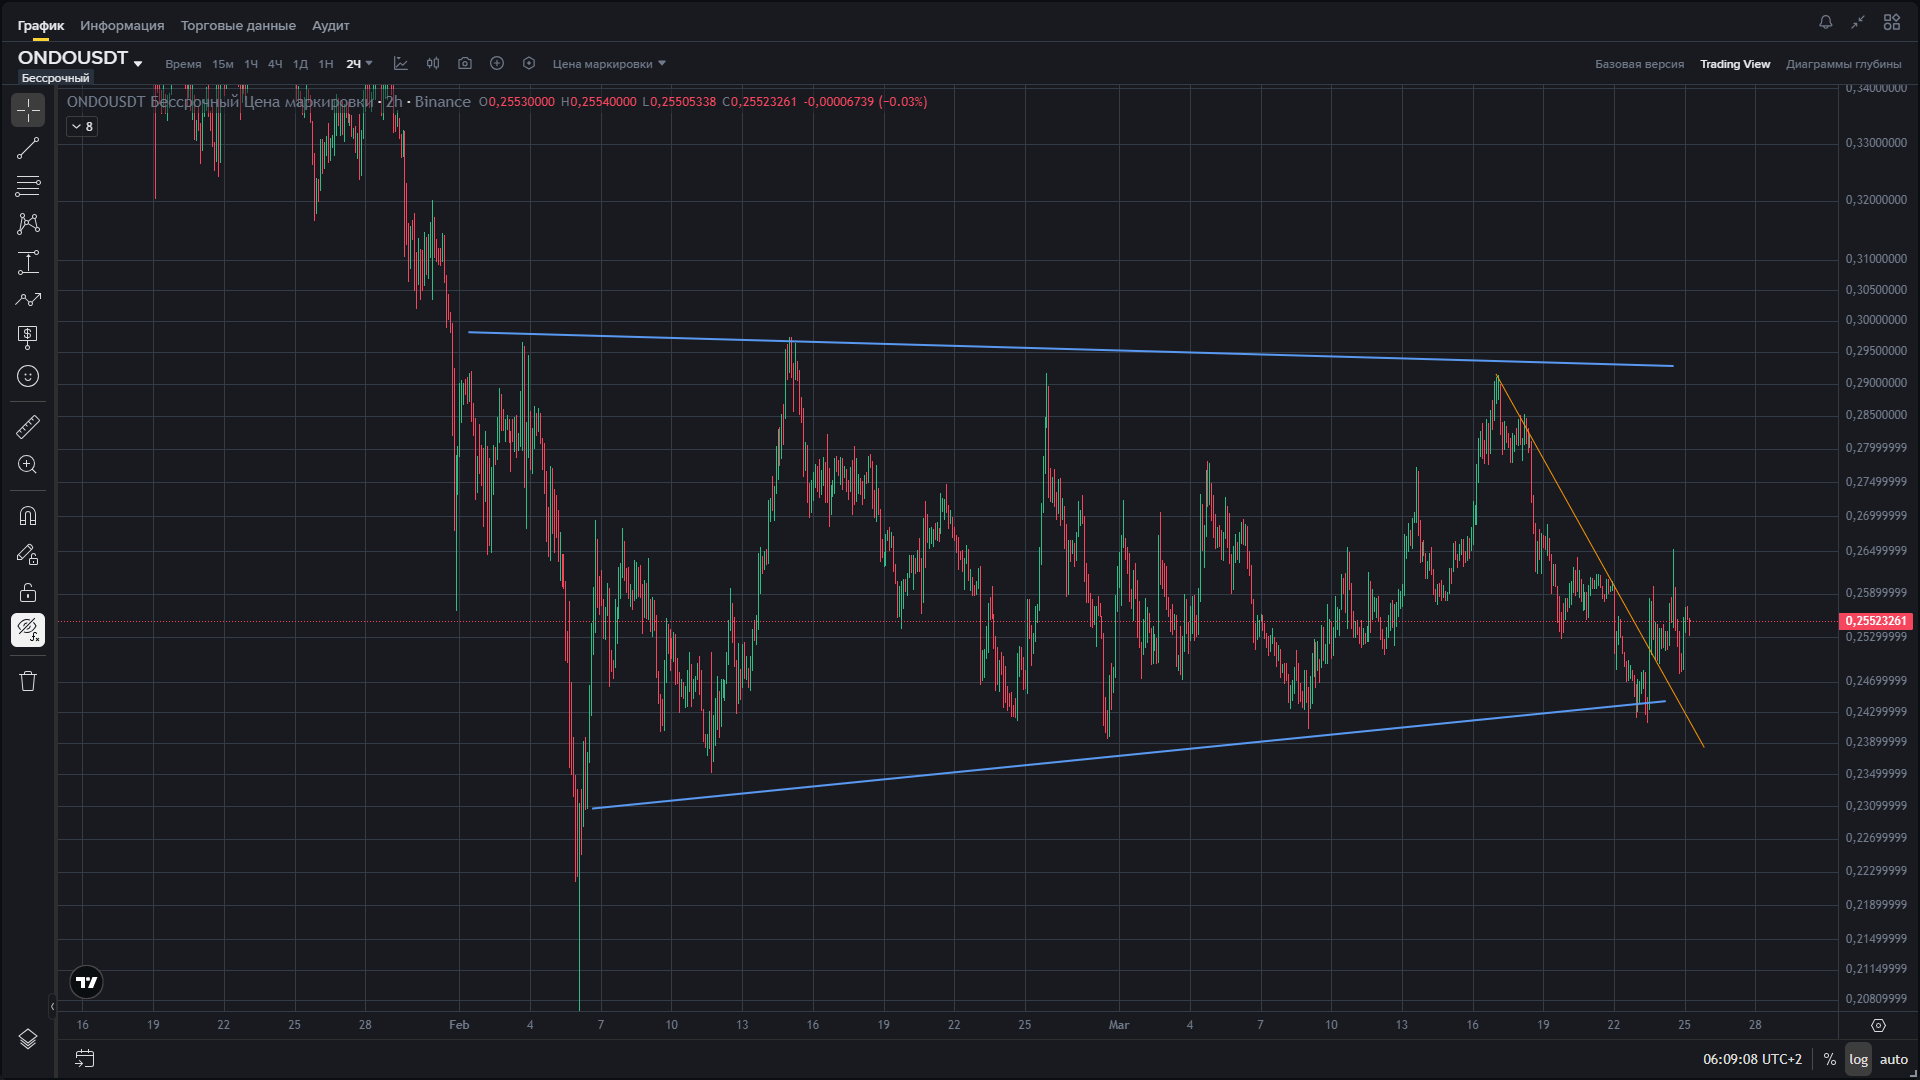Open the Цена маркировки dropdown
The image size is (1920, 1080).
[x=609, y=64]
